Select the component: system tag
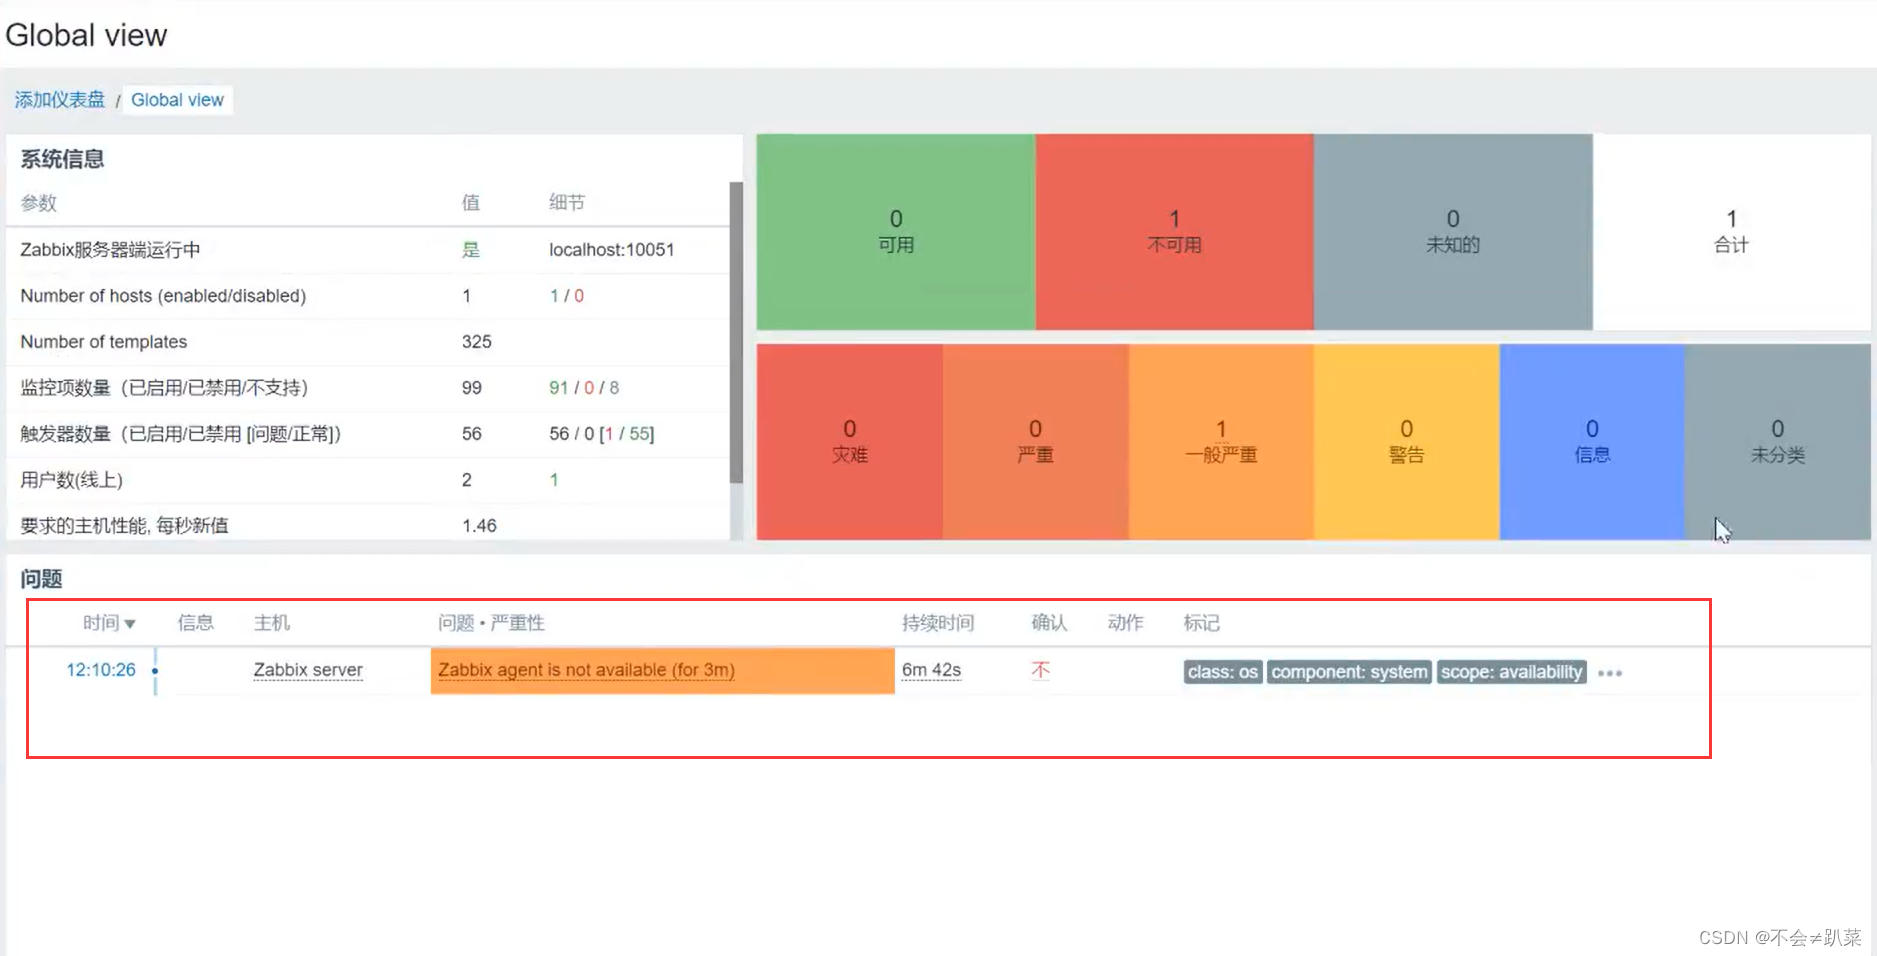The width and height of the screenshot is (1877, 956). click(x=1349, y=672)
